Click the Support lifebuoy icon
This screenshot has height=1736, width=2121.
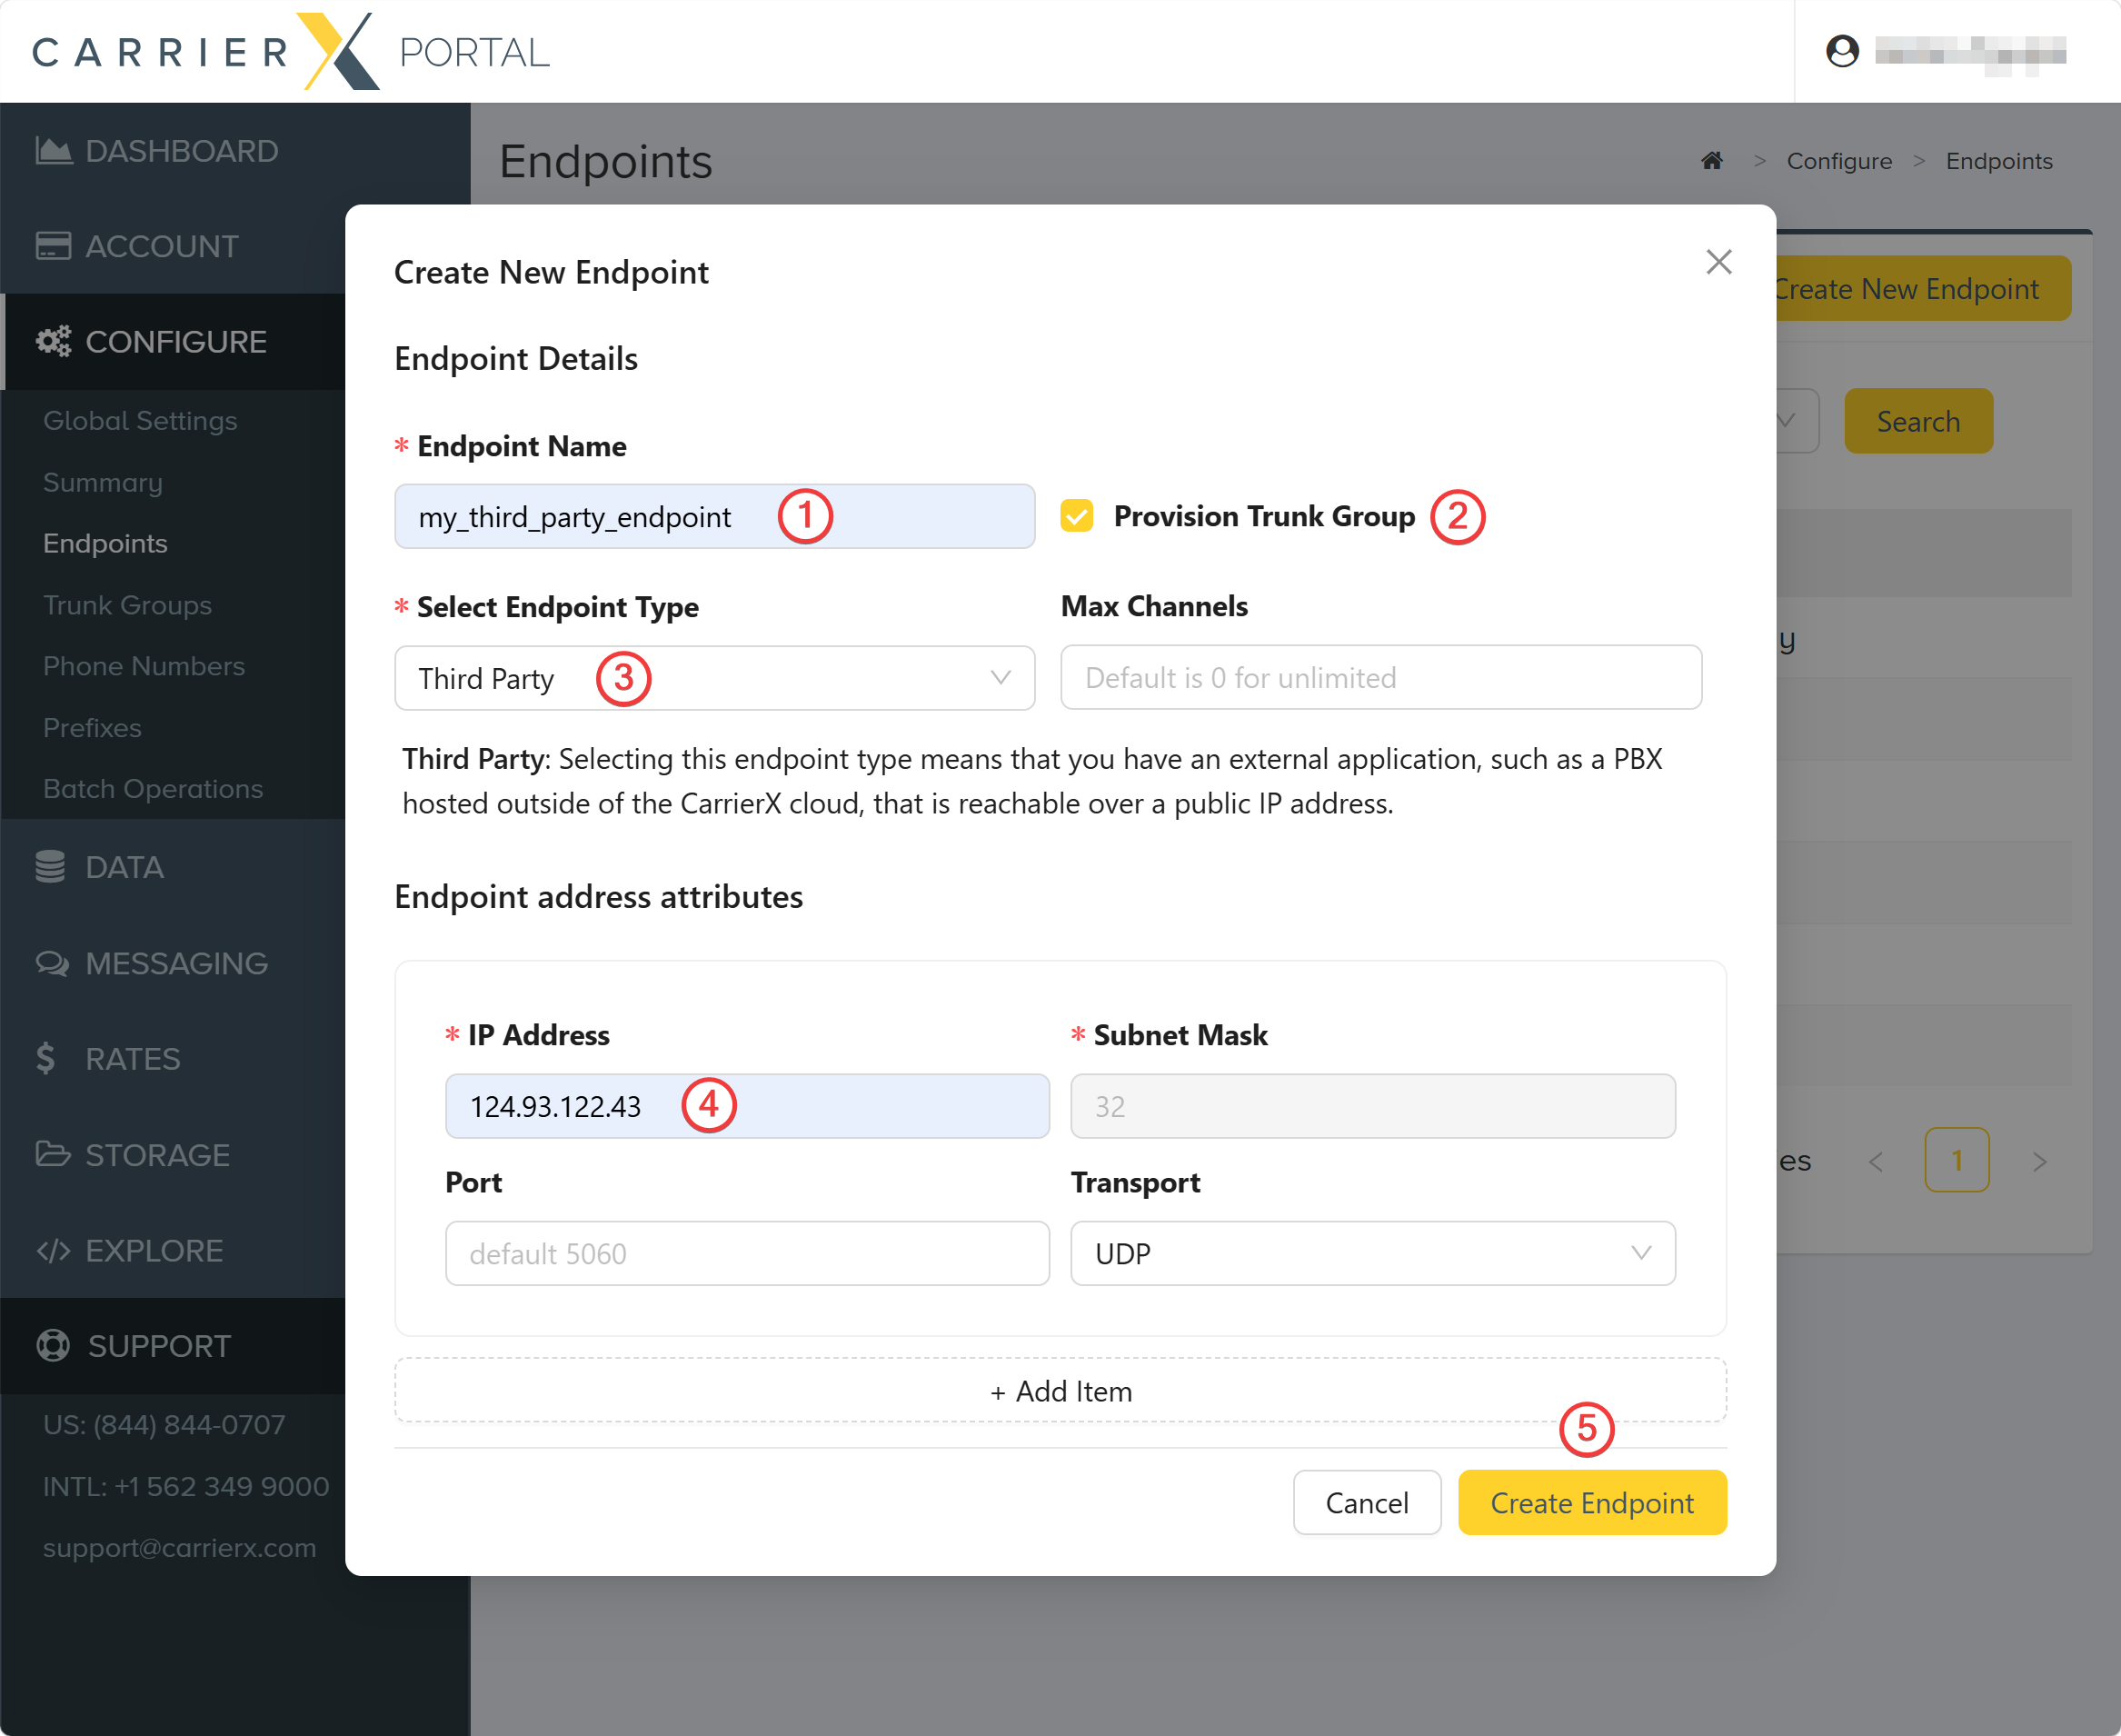click(53, 1346)
